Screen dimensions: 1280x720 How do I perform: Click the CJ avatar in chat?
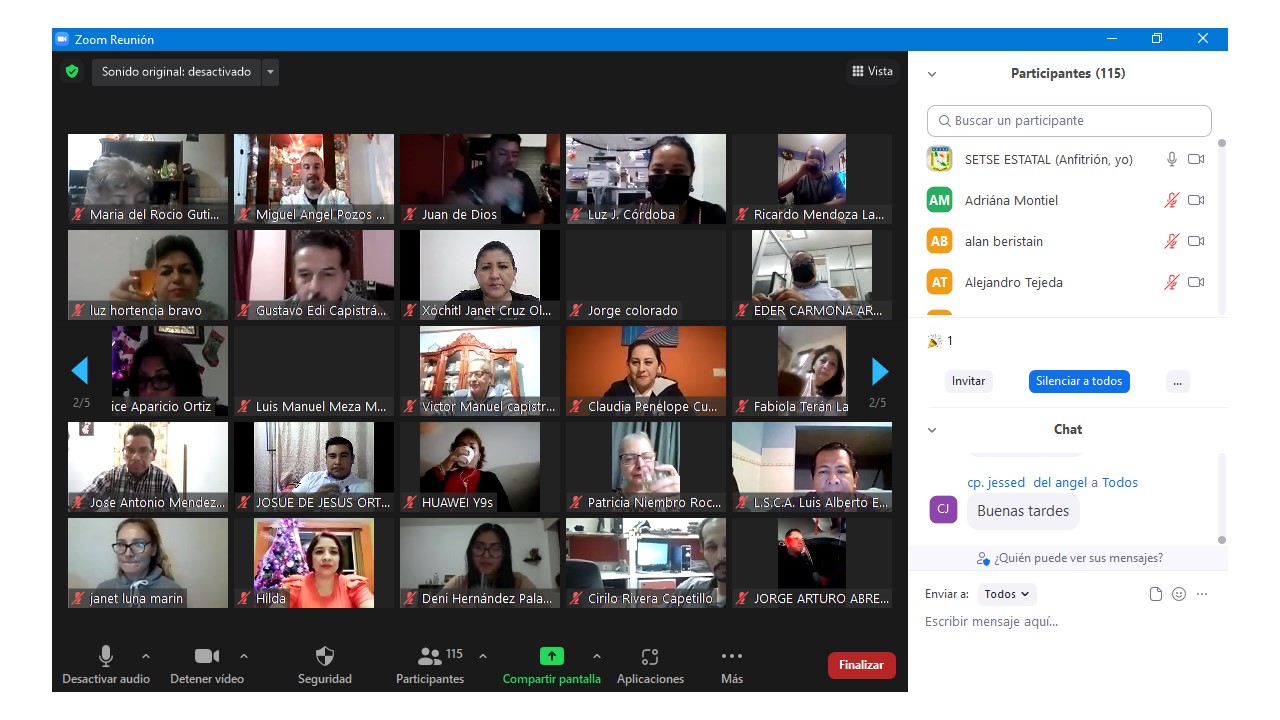[x=943, y=509]
